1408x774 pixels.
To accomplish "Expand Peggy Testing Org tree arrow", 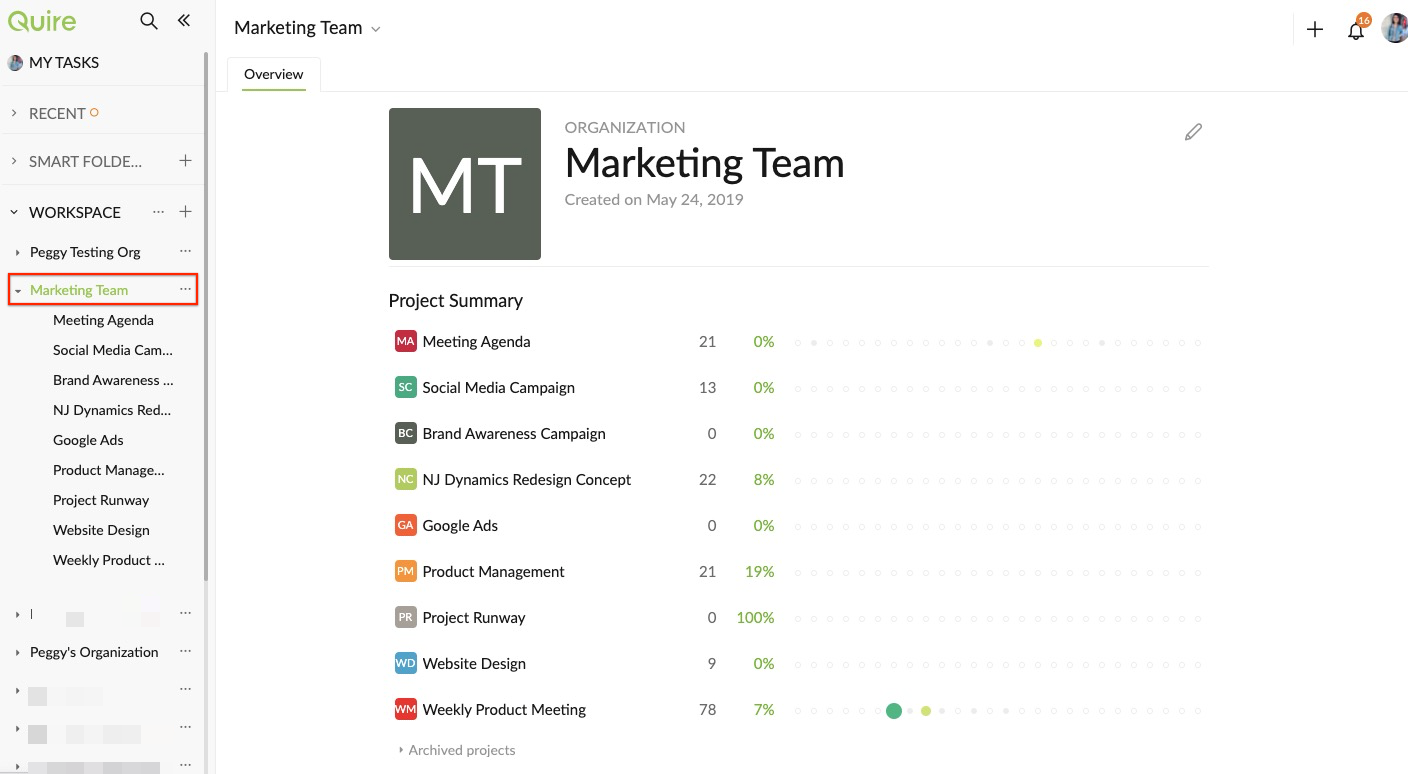I will [x=18, y=252].
